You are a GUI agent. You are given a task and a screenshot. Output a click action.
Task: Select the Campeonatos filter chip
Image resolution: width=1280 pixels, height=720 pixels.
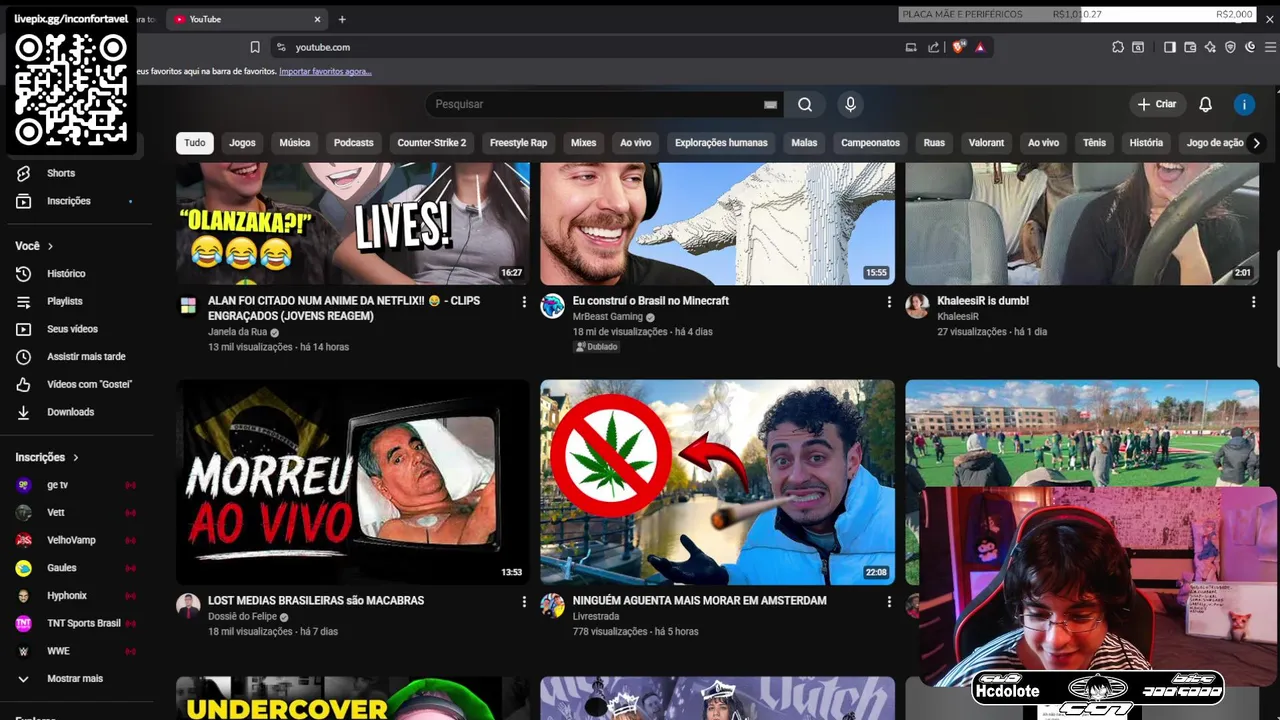point(870,143)
